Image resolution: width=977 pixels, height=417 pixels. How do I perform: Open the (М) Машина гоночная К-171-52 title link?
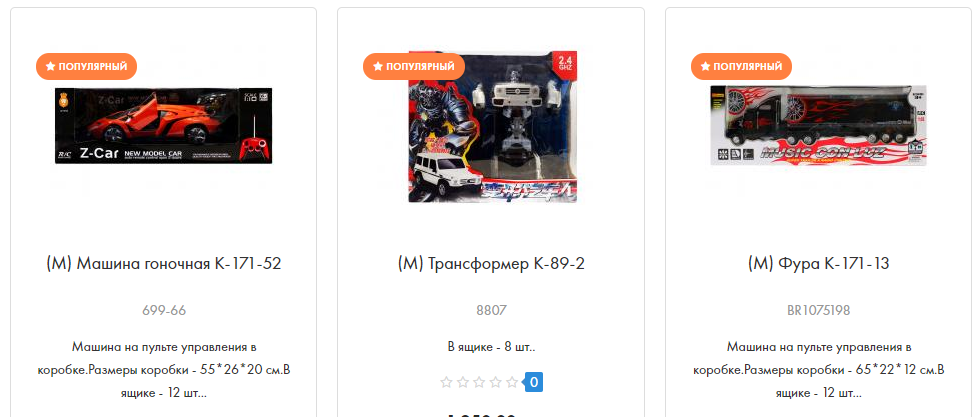point(164,264)
